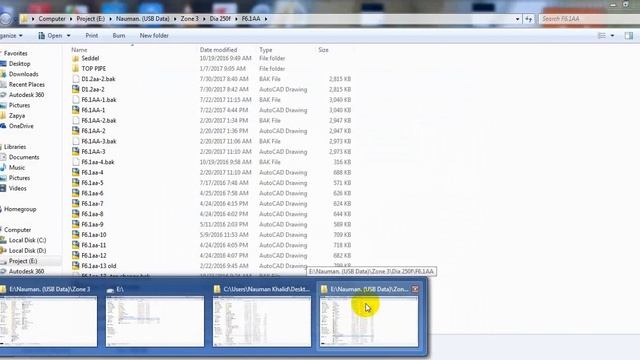This screenshot has height=360, width=640.
Task: Open Homegroup in navigation pane
Action: tap(20, 209)
